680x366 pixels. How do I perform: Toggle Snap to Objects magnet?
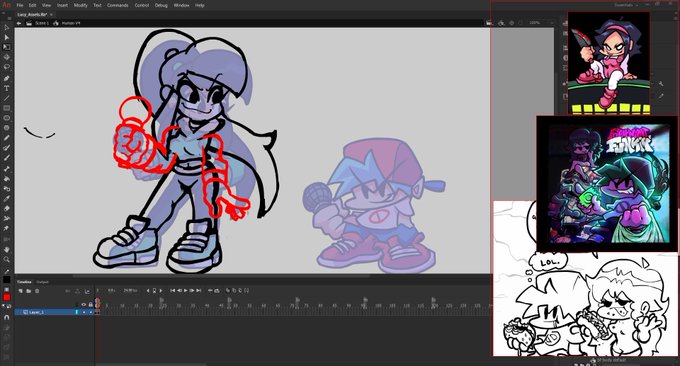coord(7,317)
